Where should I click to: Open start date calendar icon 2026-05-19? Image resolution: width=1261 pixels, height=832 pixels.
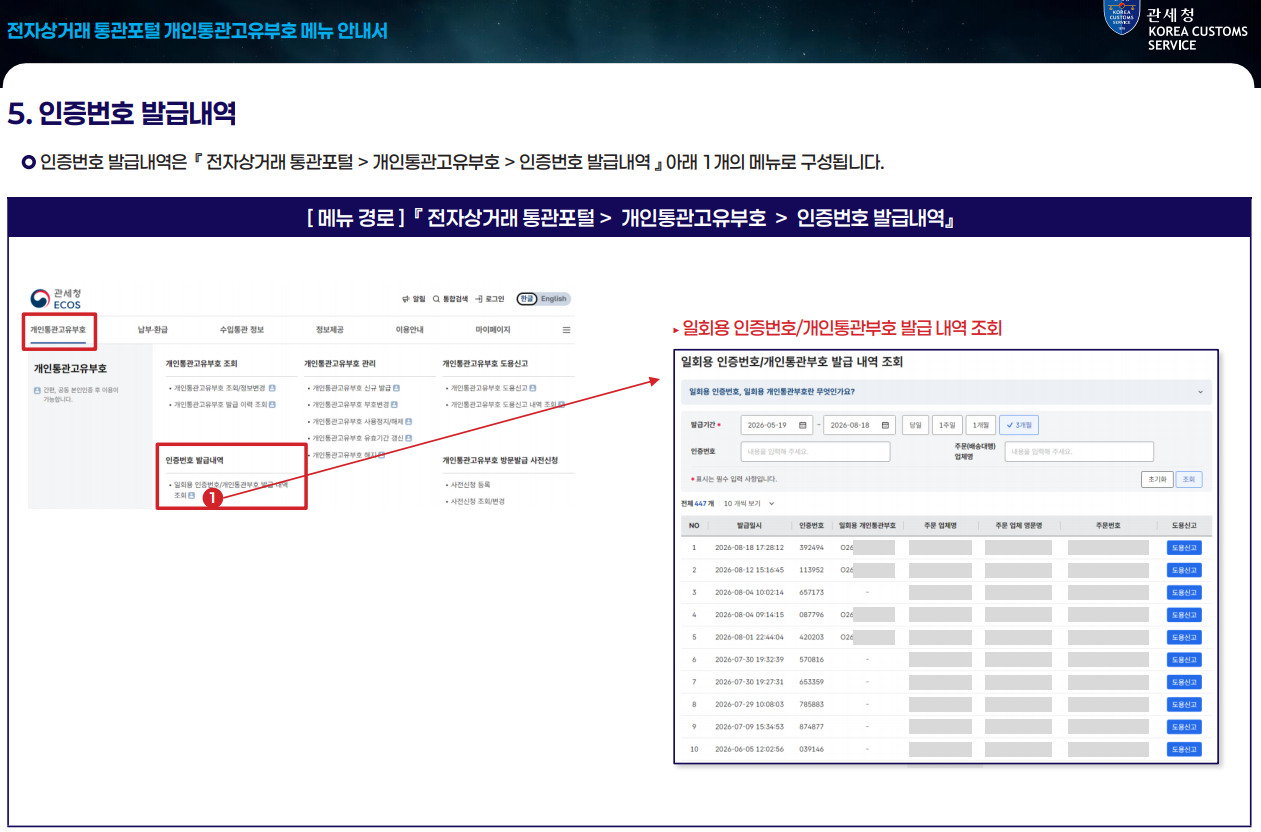[803, 425]
